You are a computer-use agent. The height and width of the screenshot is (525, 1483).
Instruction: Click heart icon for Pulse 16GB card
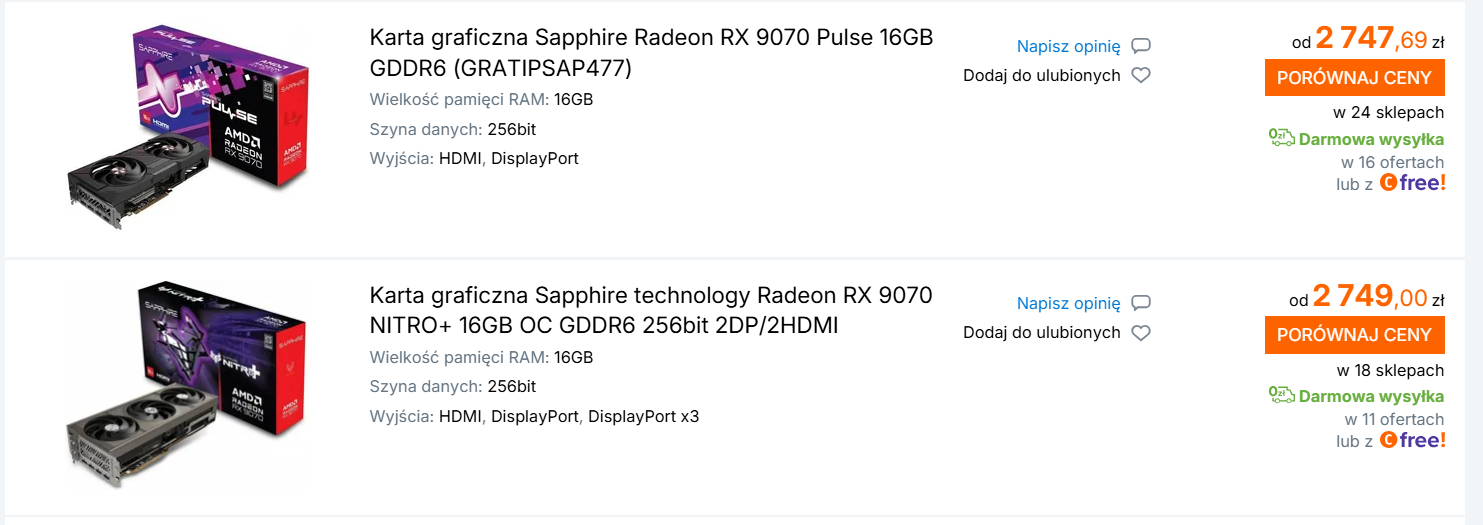tap(1141, 75)
